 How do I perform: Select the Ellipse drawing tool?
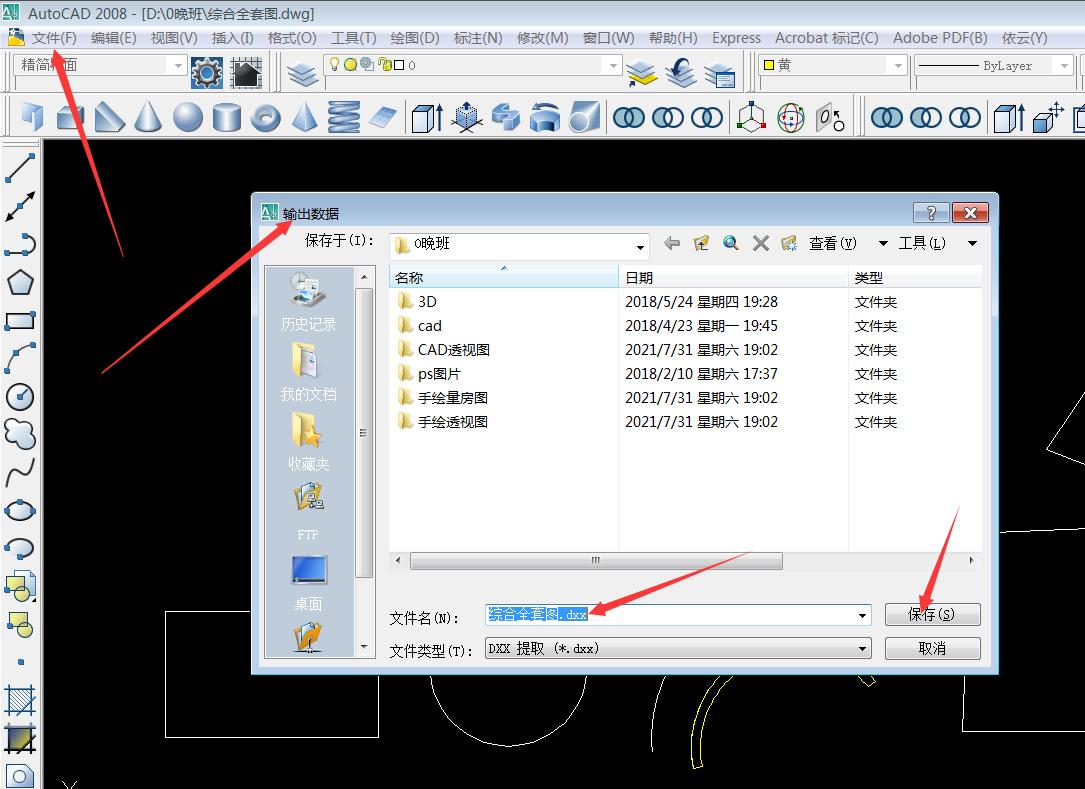[20, 510]
